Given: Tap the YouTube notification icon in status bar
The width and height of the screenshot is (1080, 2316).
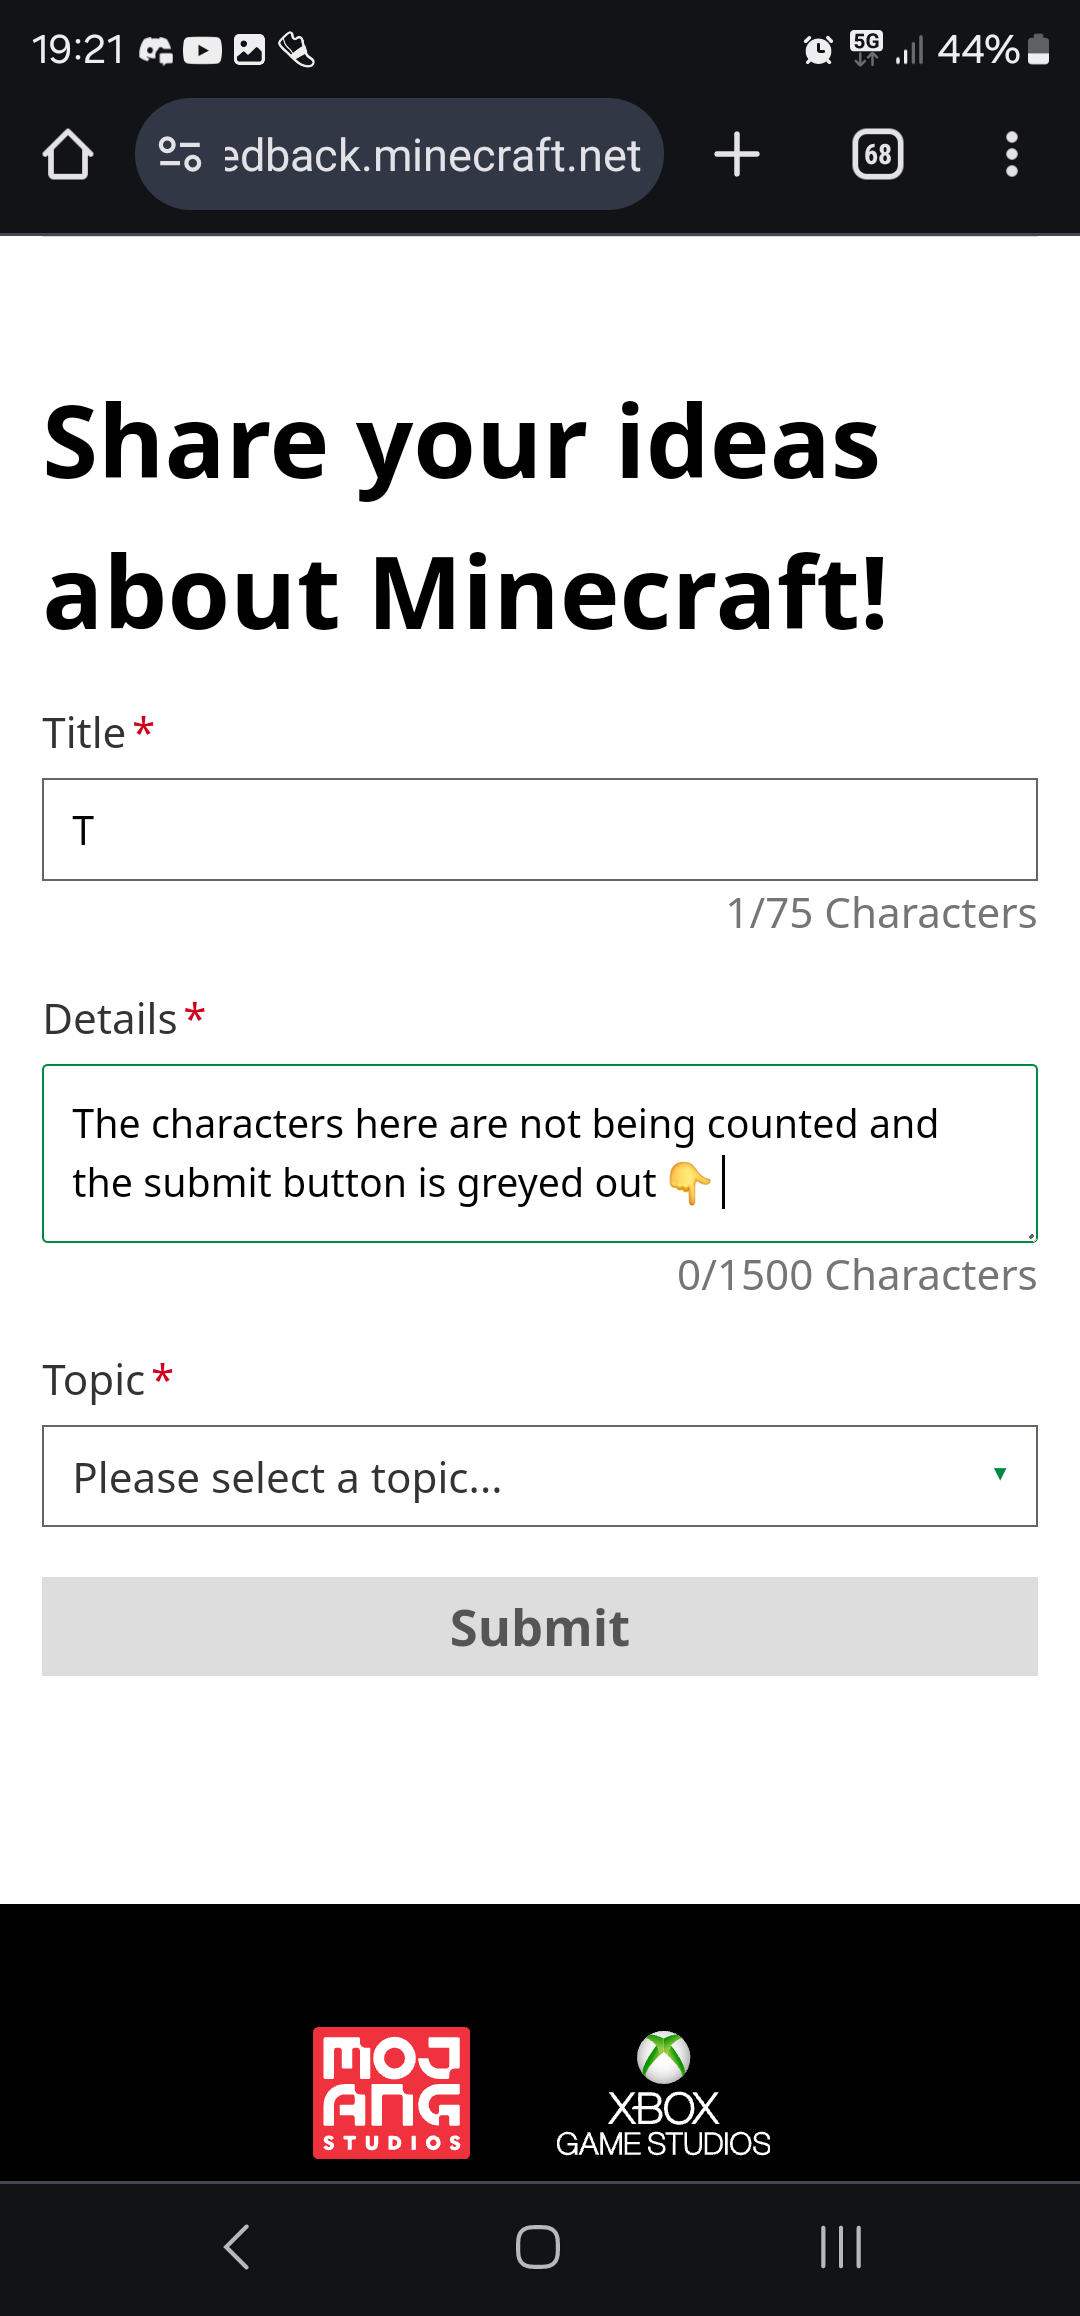Looking at the screenshot, I should [202, 50].
